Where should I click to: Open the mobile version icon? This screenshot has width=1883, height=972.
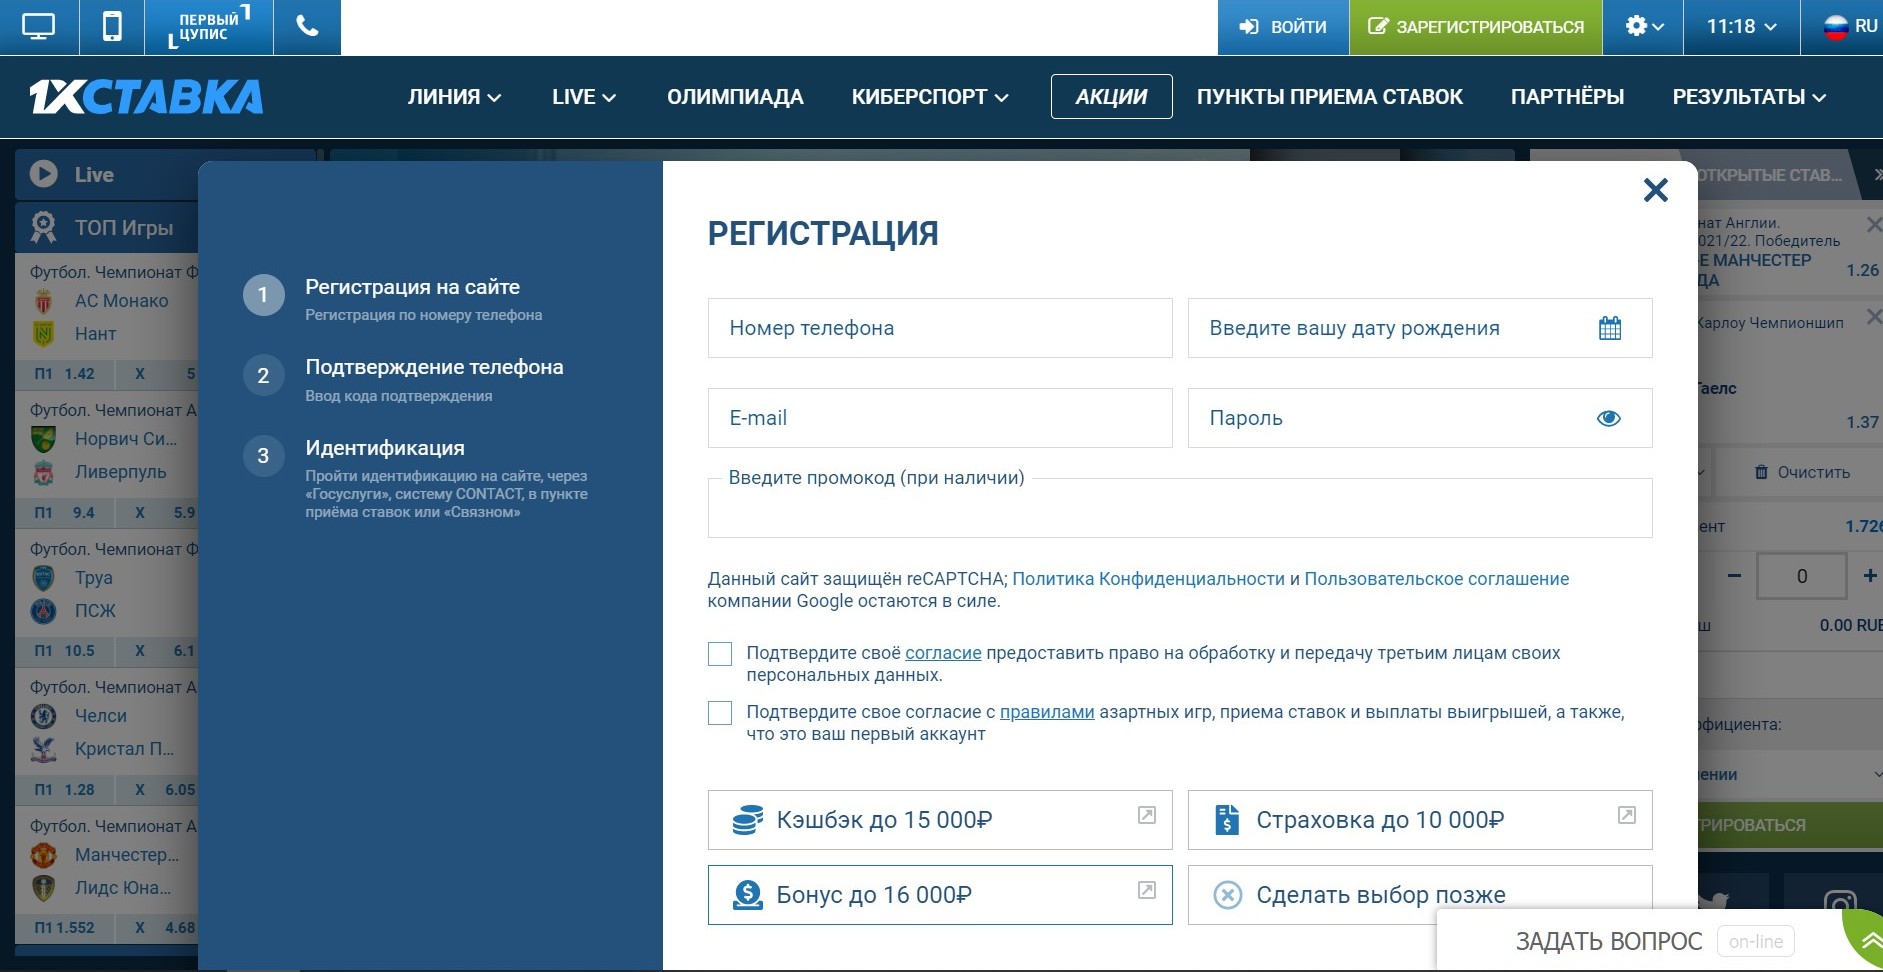[112, 27]
